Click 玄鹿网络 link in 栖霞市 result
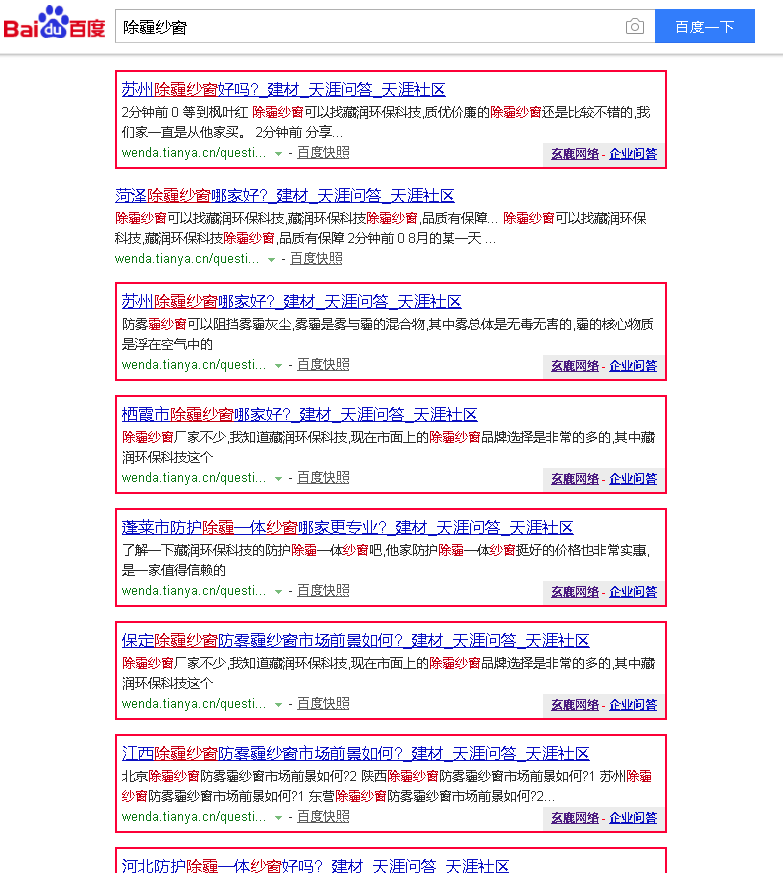783x873 pixels. point(575,479)
